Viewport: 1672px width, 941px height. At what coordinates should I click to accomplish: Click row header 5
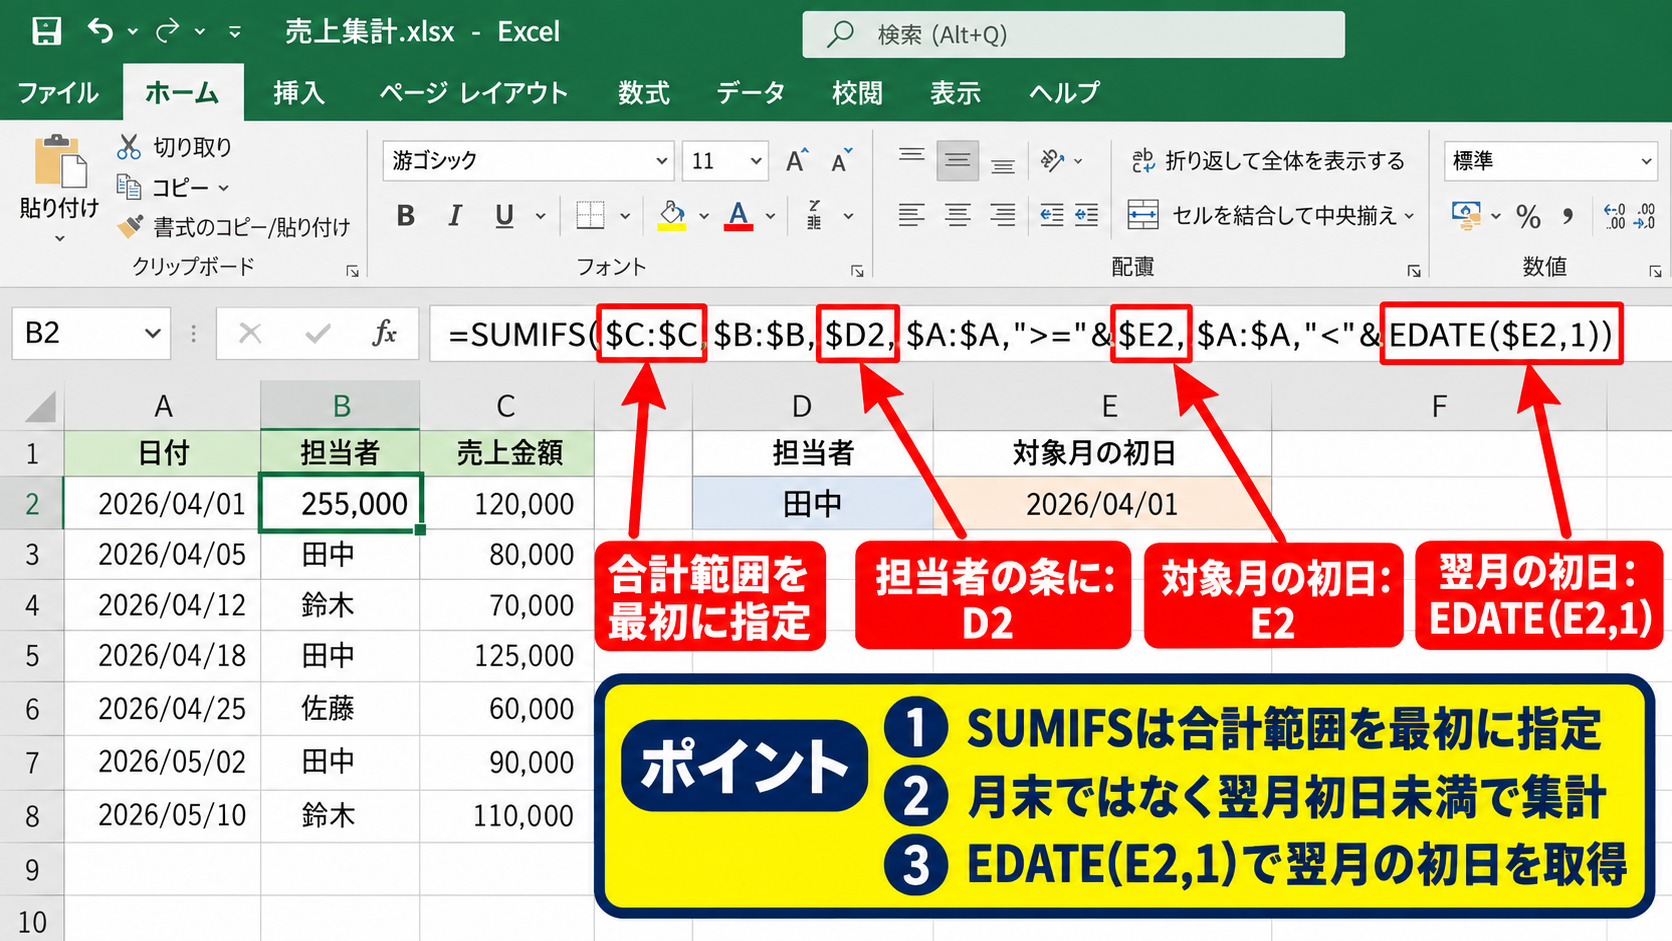32,656
